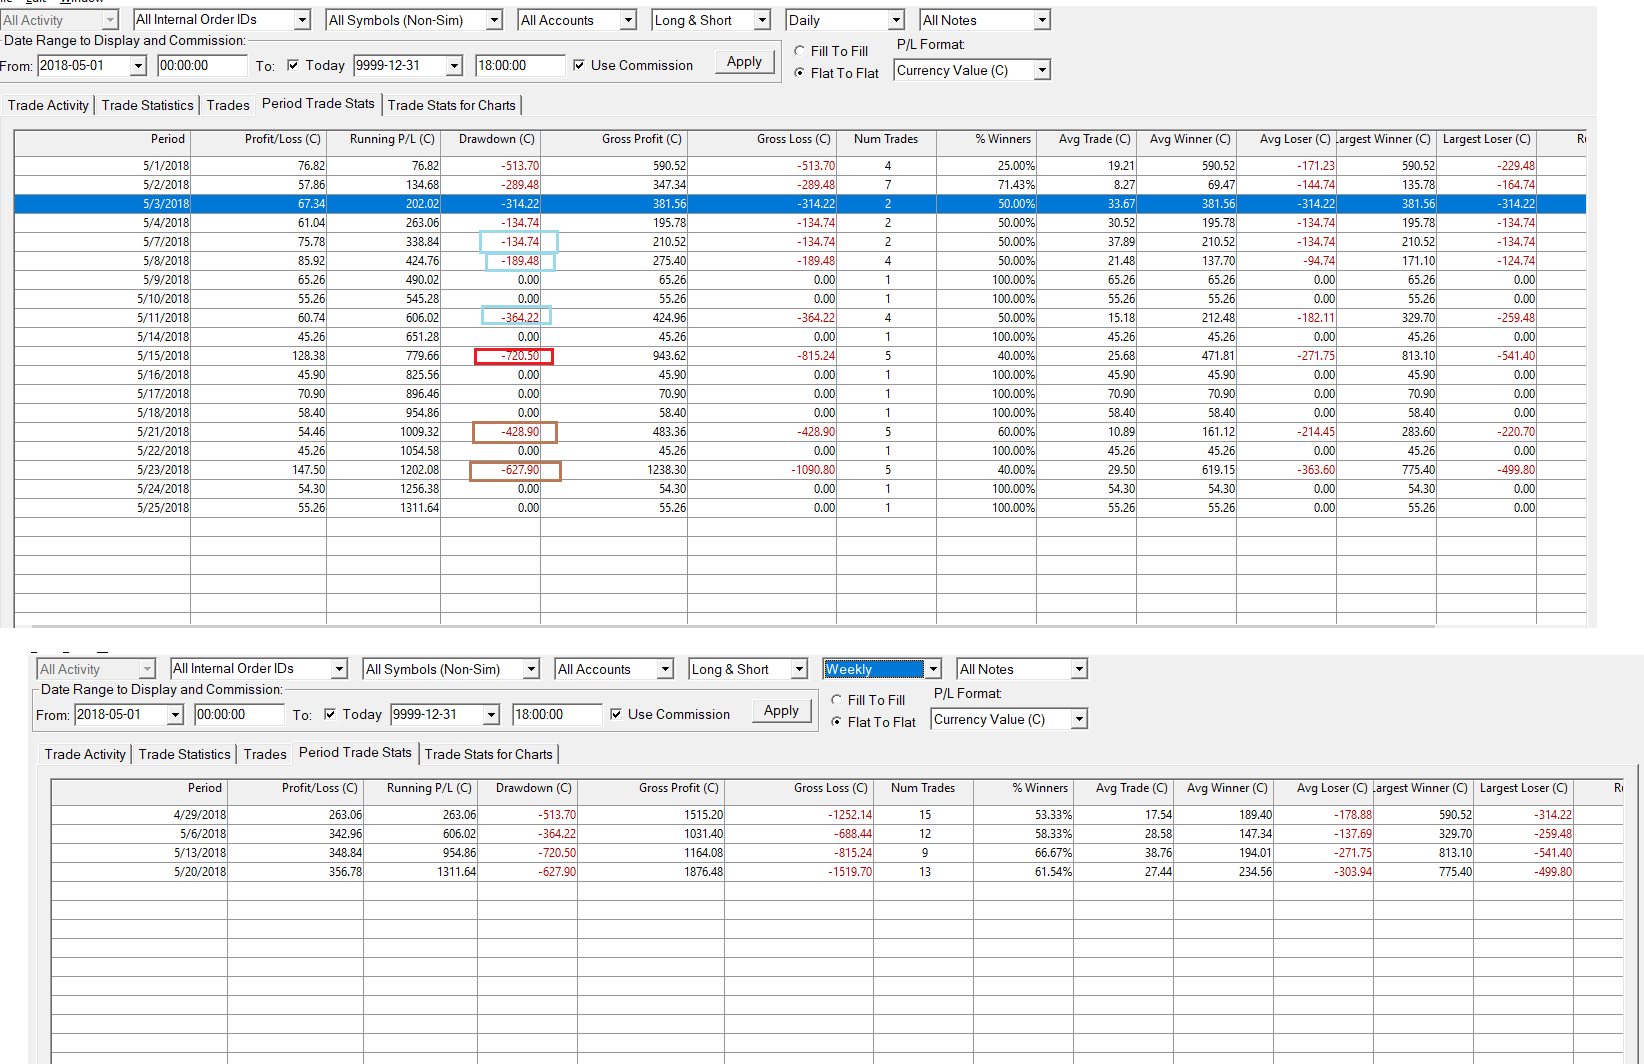Viewport: 1644px width, 1064px height.
Task: Select the bottom Flat To Flat radio button
Action: 837,722
